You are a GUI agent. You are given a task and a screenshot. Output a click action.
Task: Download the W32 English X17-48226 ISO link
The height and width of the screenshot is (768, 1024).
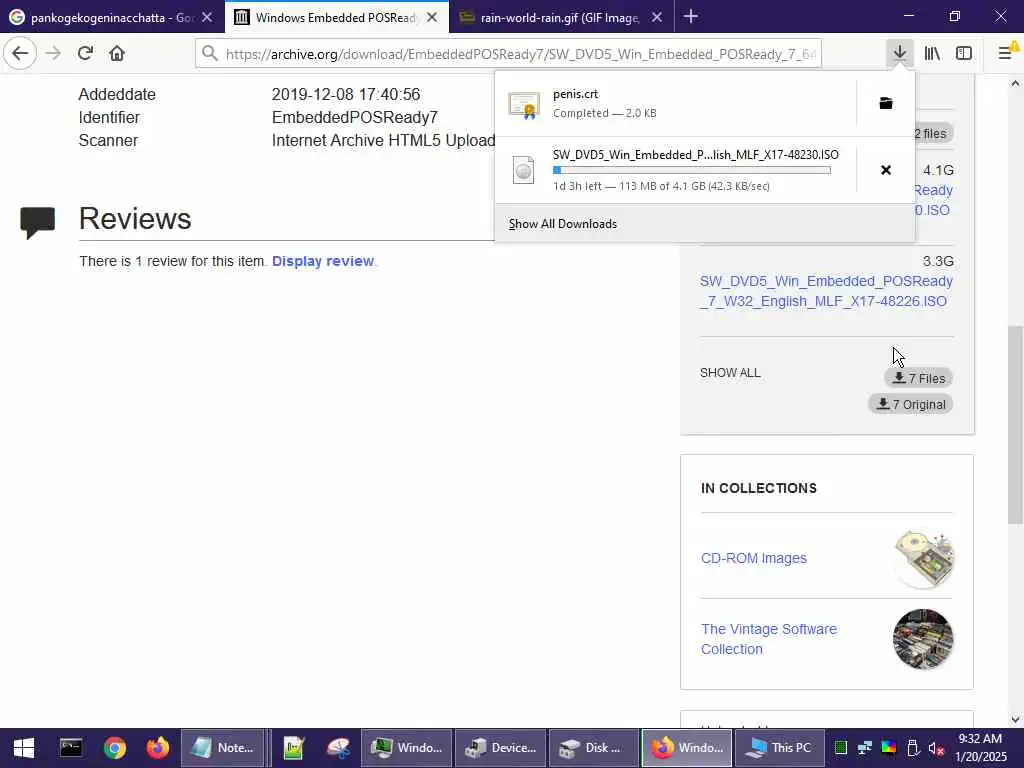point(826,291)
